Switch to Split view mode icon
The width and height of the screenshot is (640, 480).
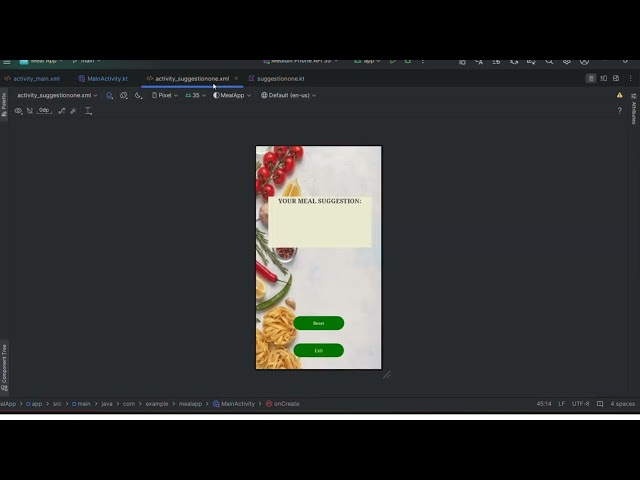pyautogui.click(x=604, y=78)
